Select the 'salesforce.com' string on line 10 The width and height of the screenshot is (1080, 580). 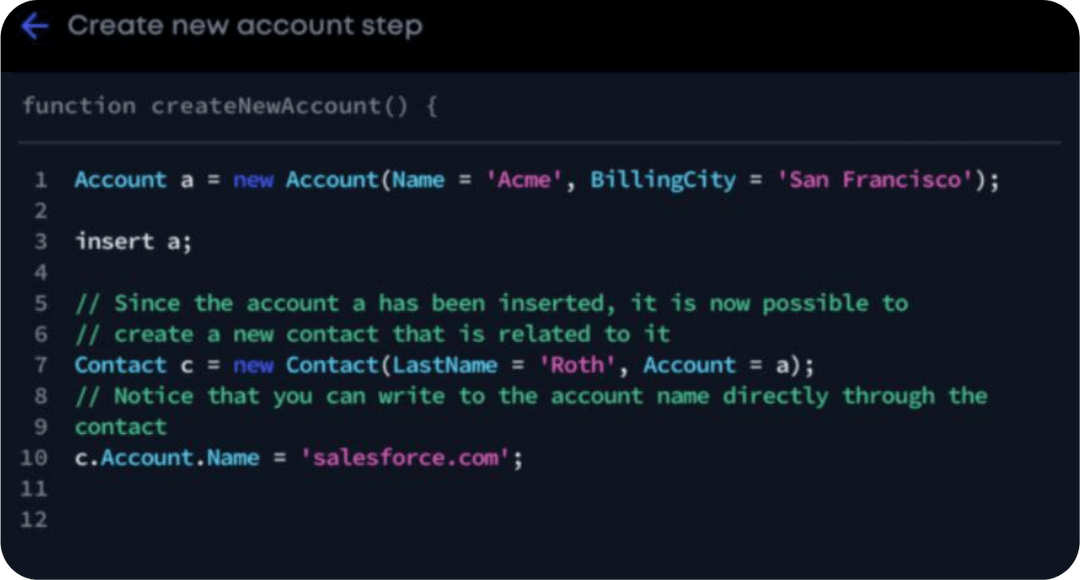point(408,457)
